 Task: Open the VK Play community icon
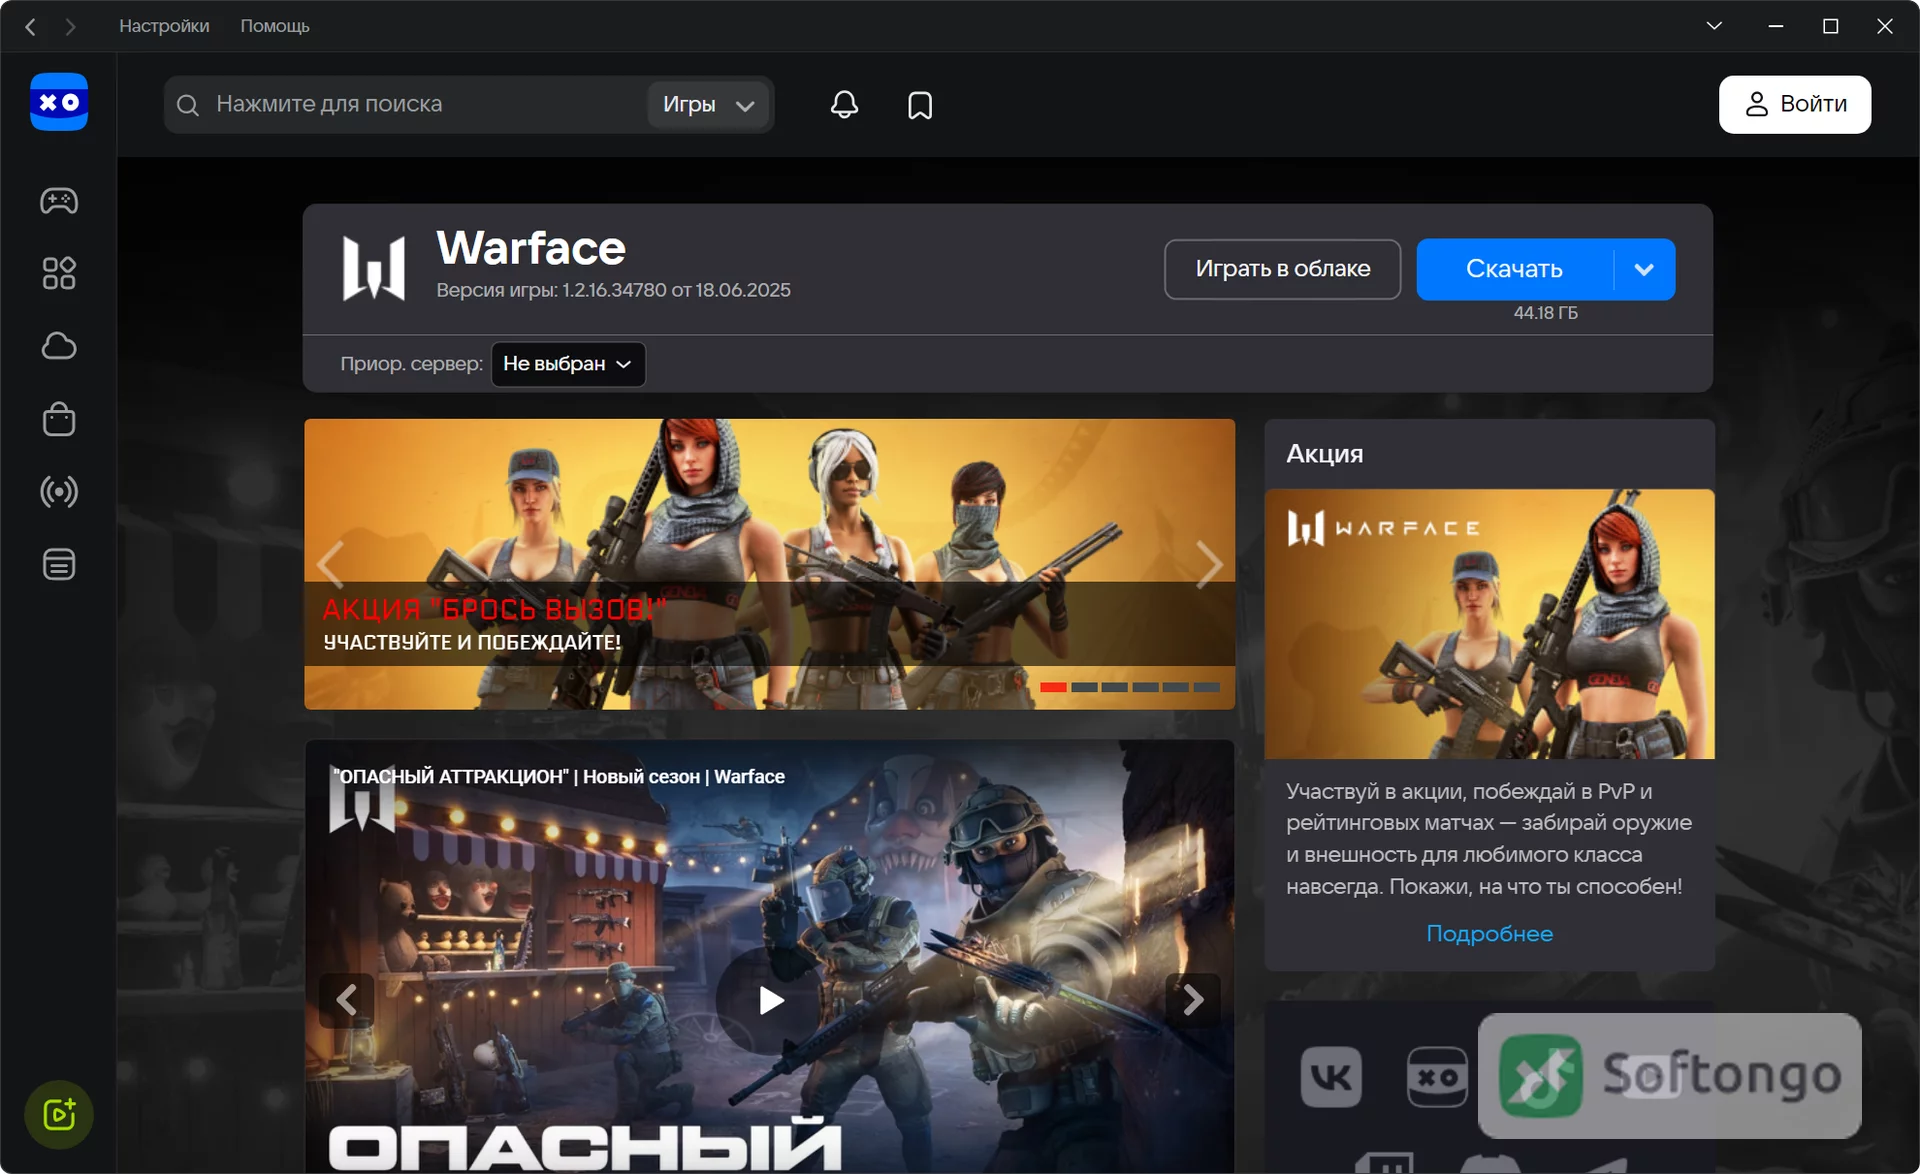point(1437,1077)
